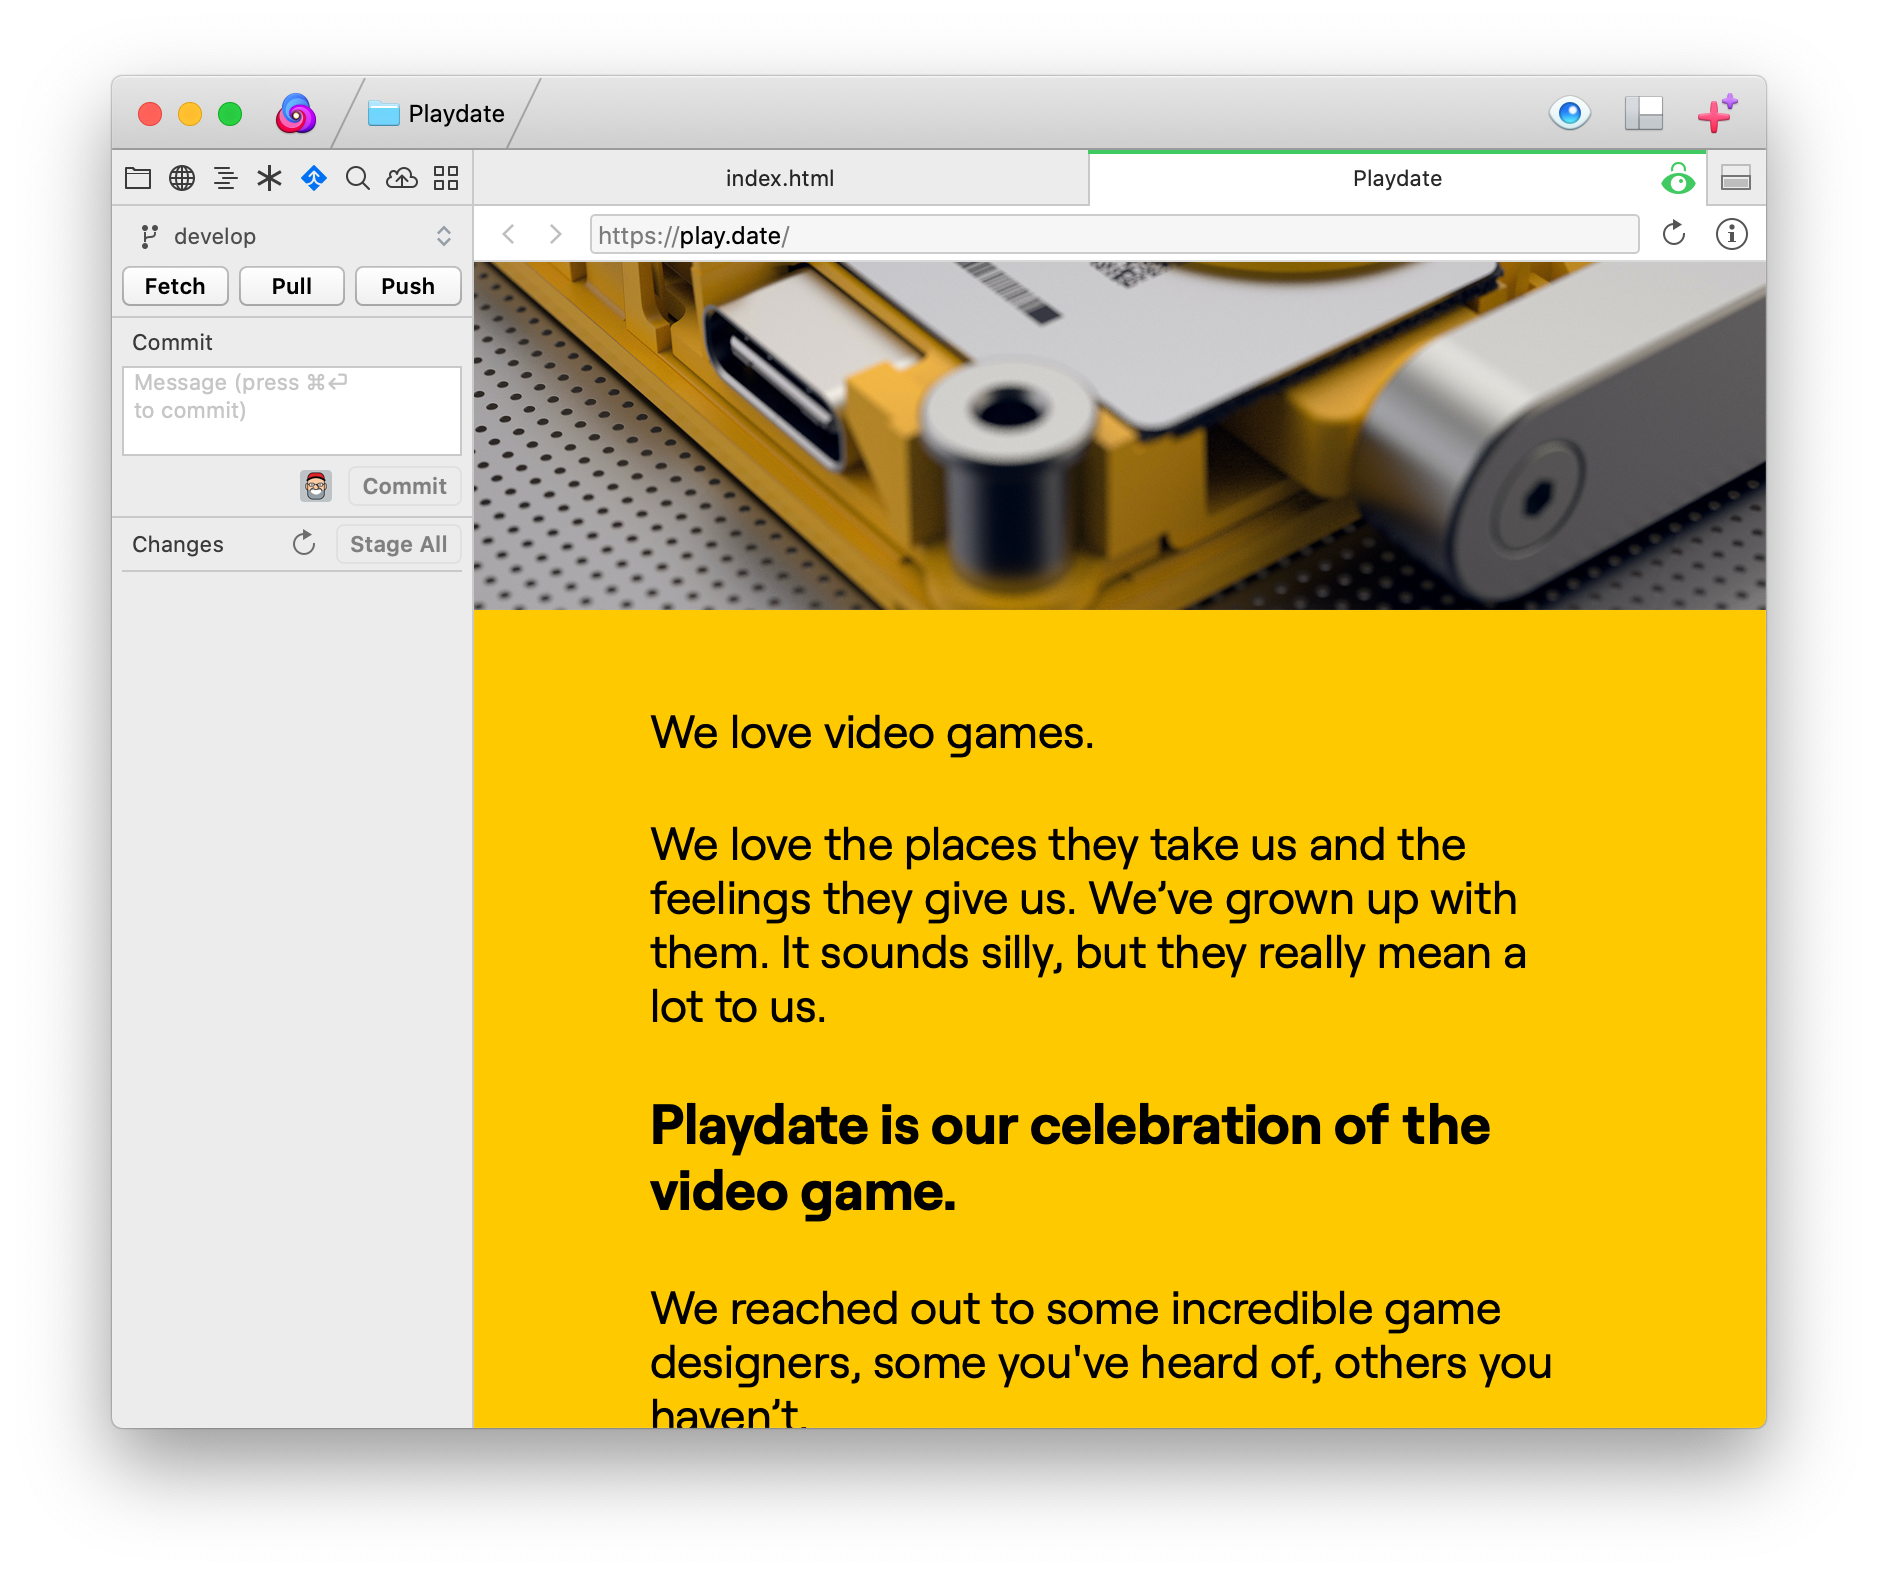Open the develop branch selector
This screenshot has height=1576, width=1878.
click(x=296, y=236)
